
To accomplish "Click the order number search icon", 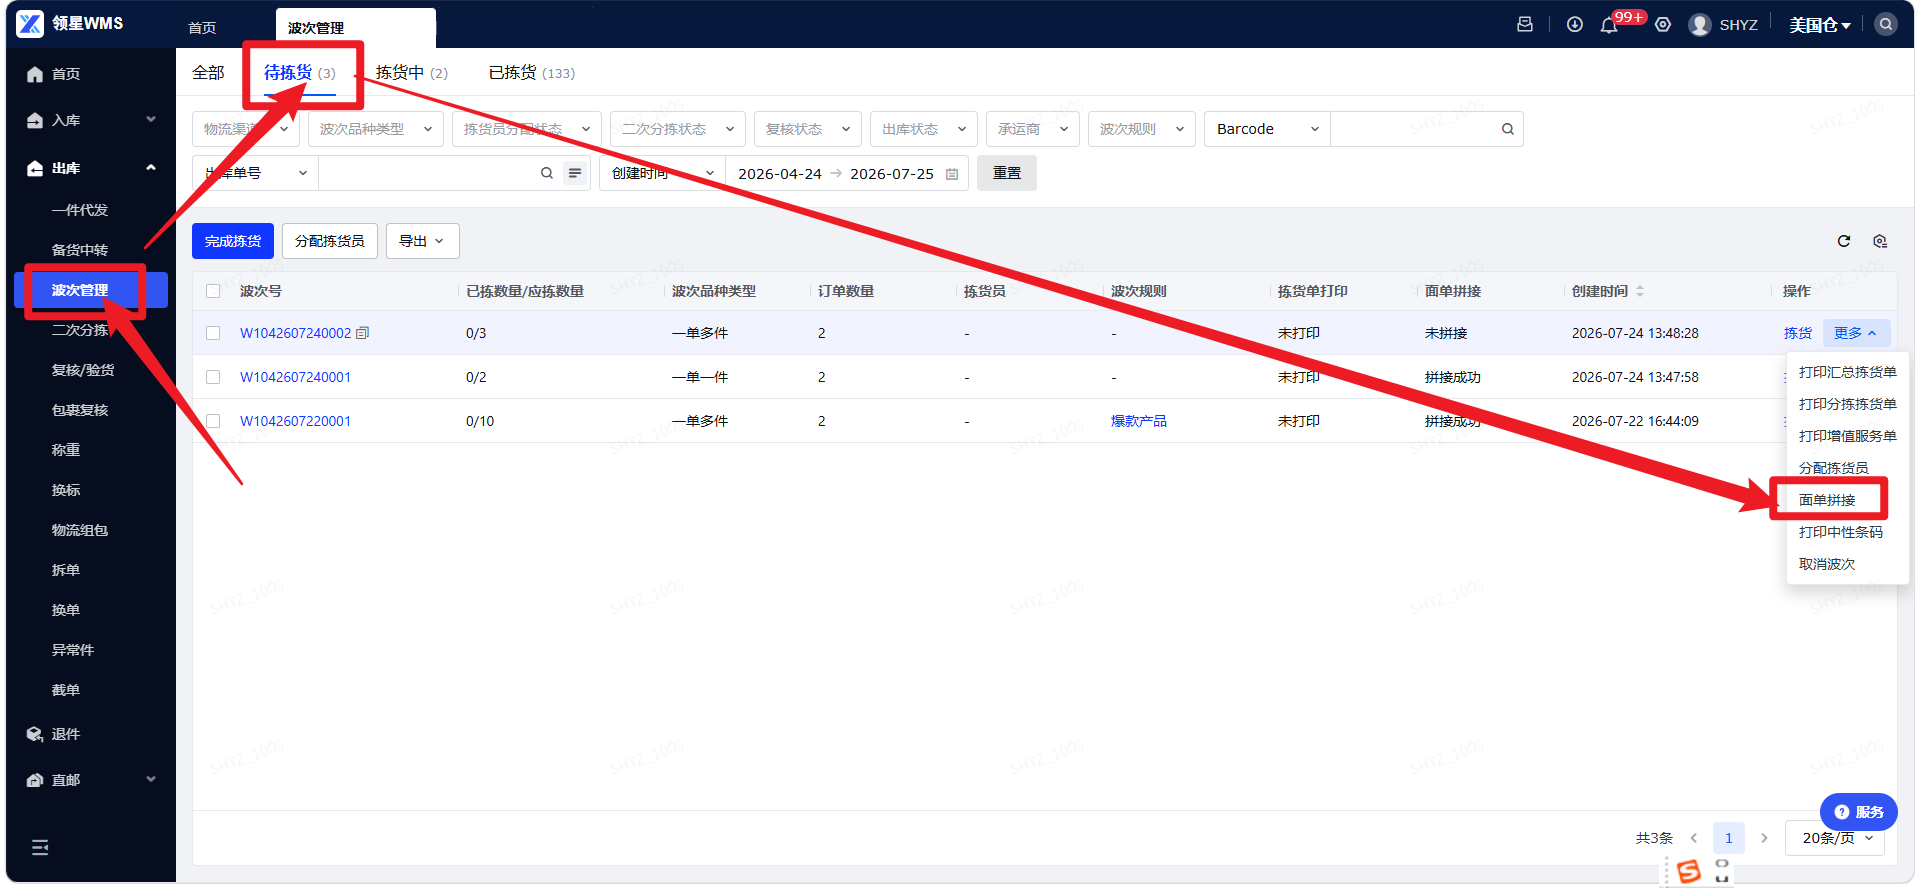I will point(547,173).
